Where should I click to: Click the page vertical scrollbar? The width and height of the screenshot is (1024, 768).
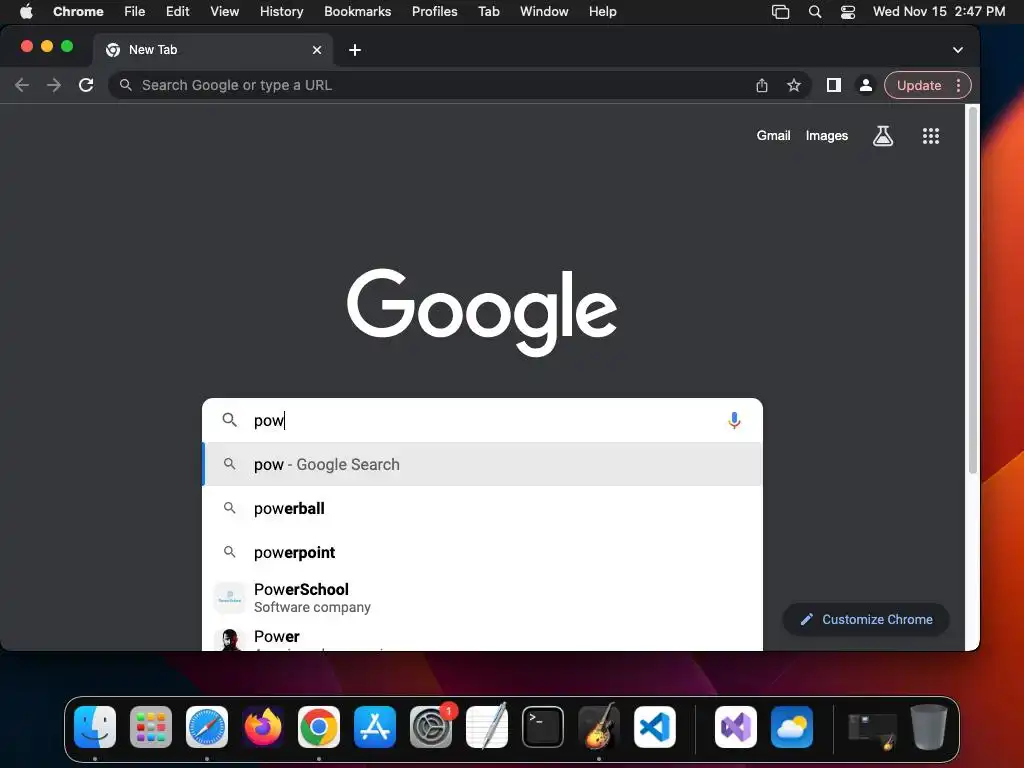click(972, 291)
